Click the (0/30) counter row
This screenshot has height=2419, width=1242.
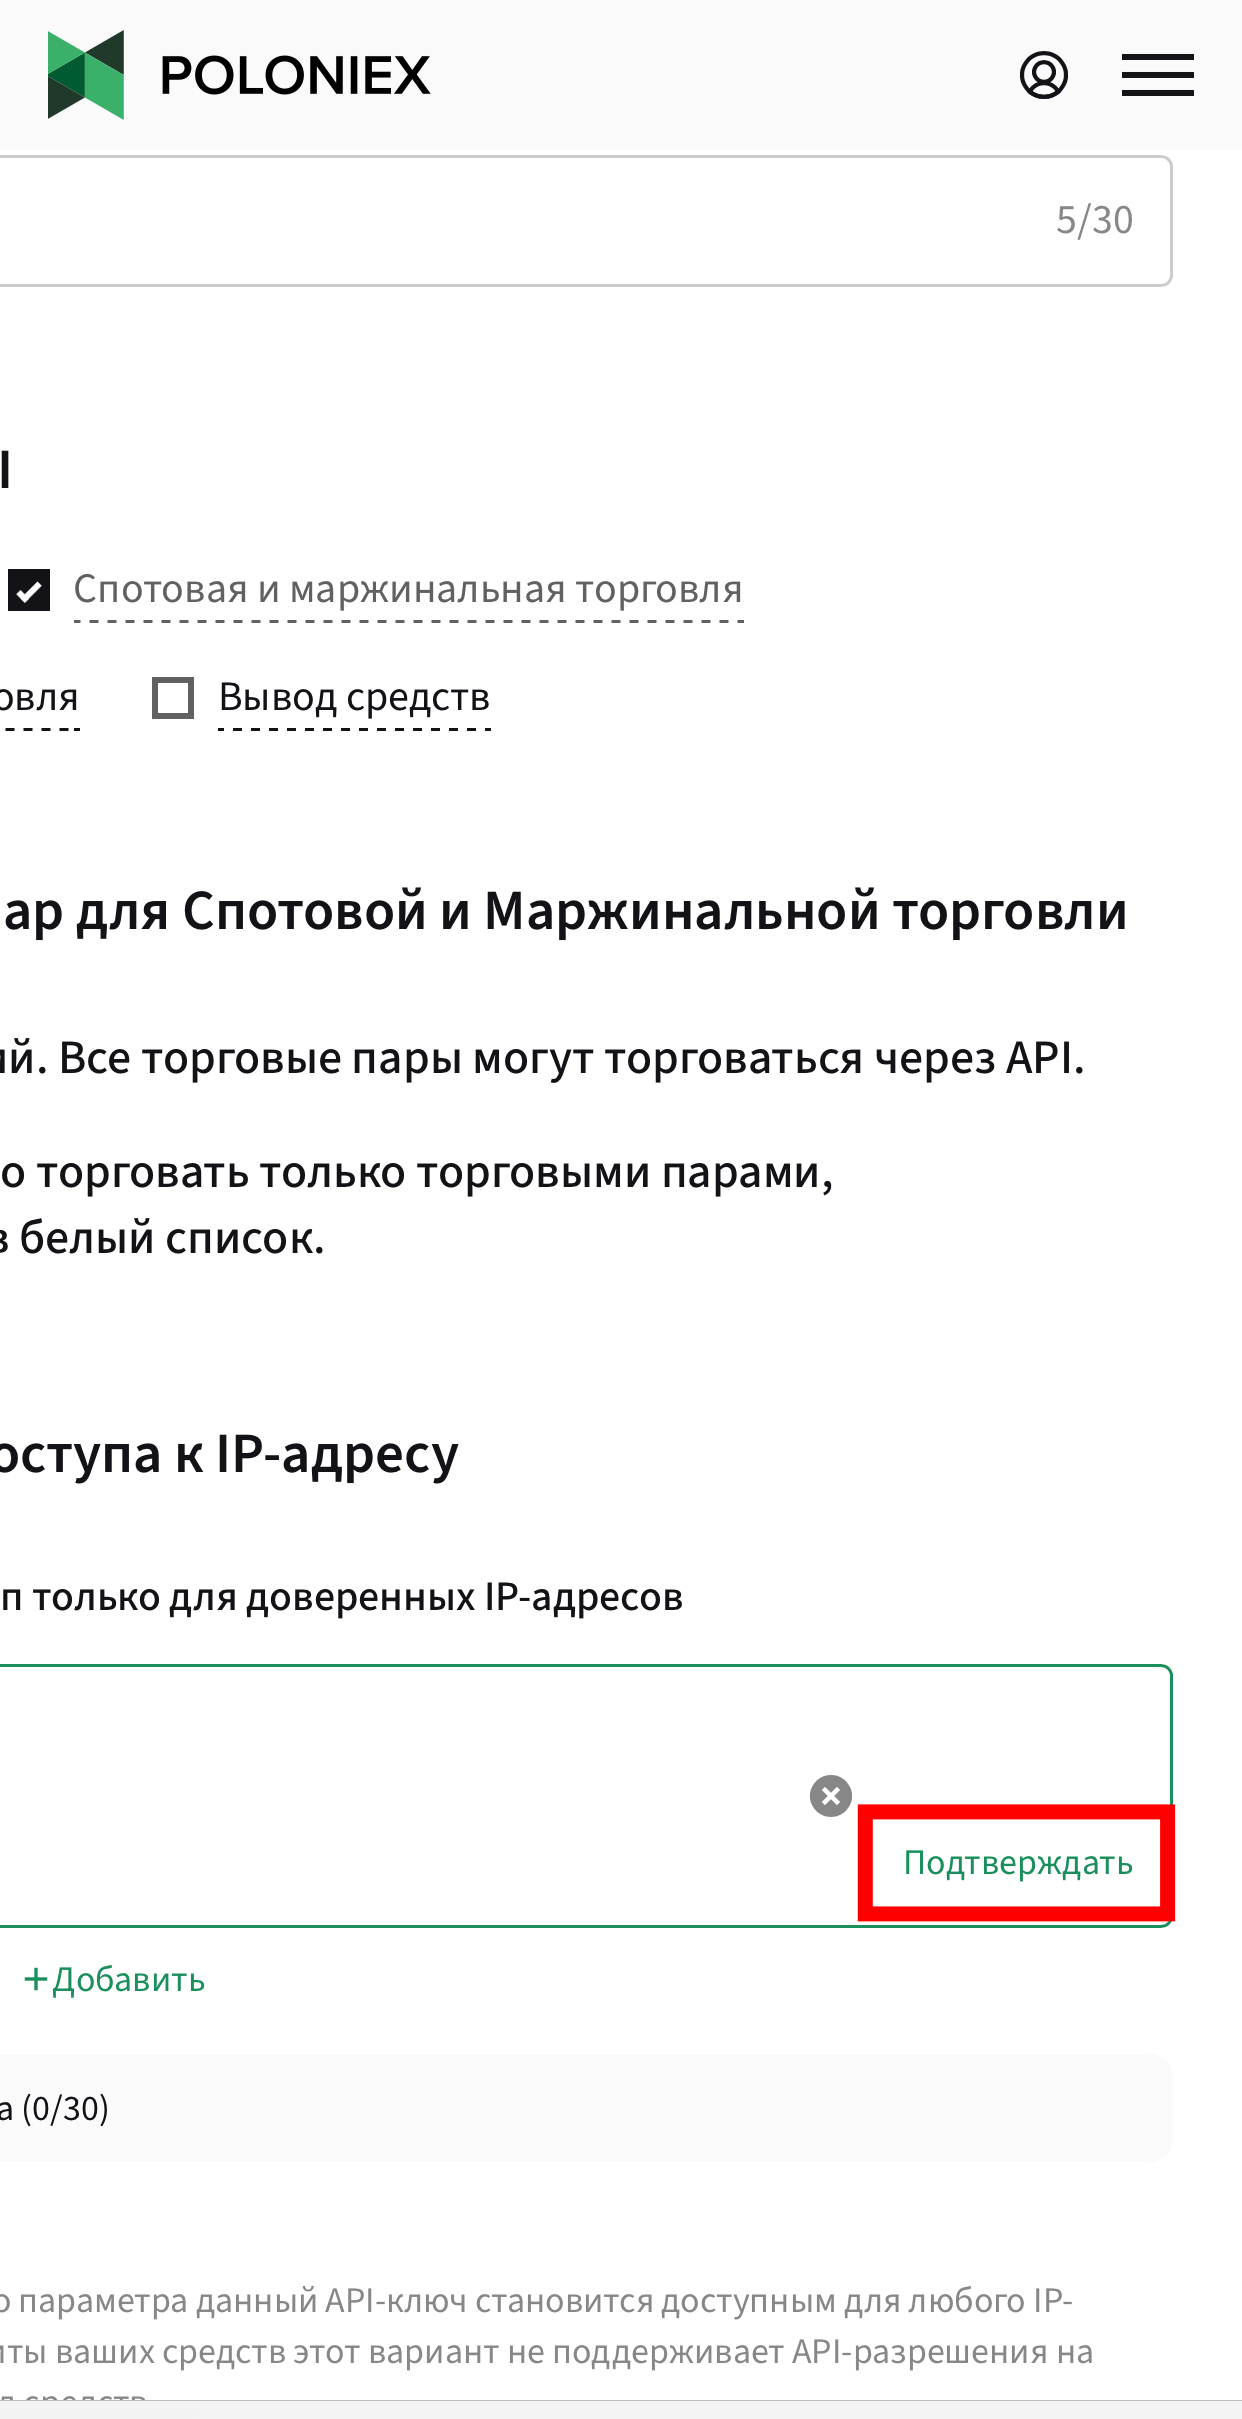[x=586, y=2108]
